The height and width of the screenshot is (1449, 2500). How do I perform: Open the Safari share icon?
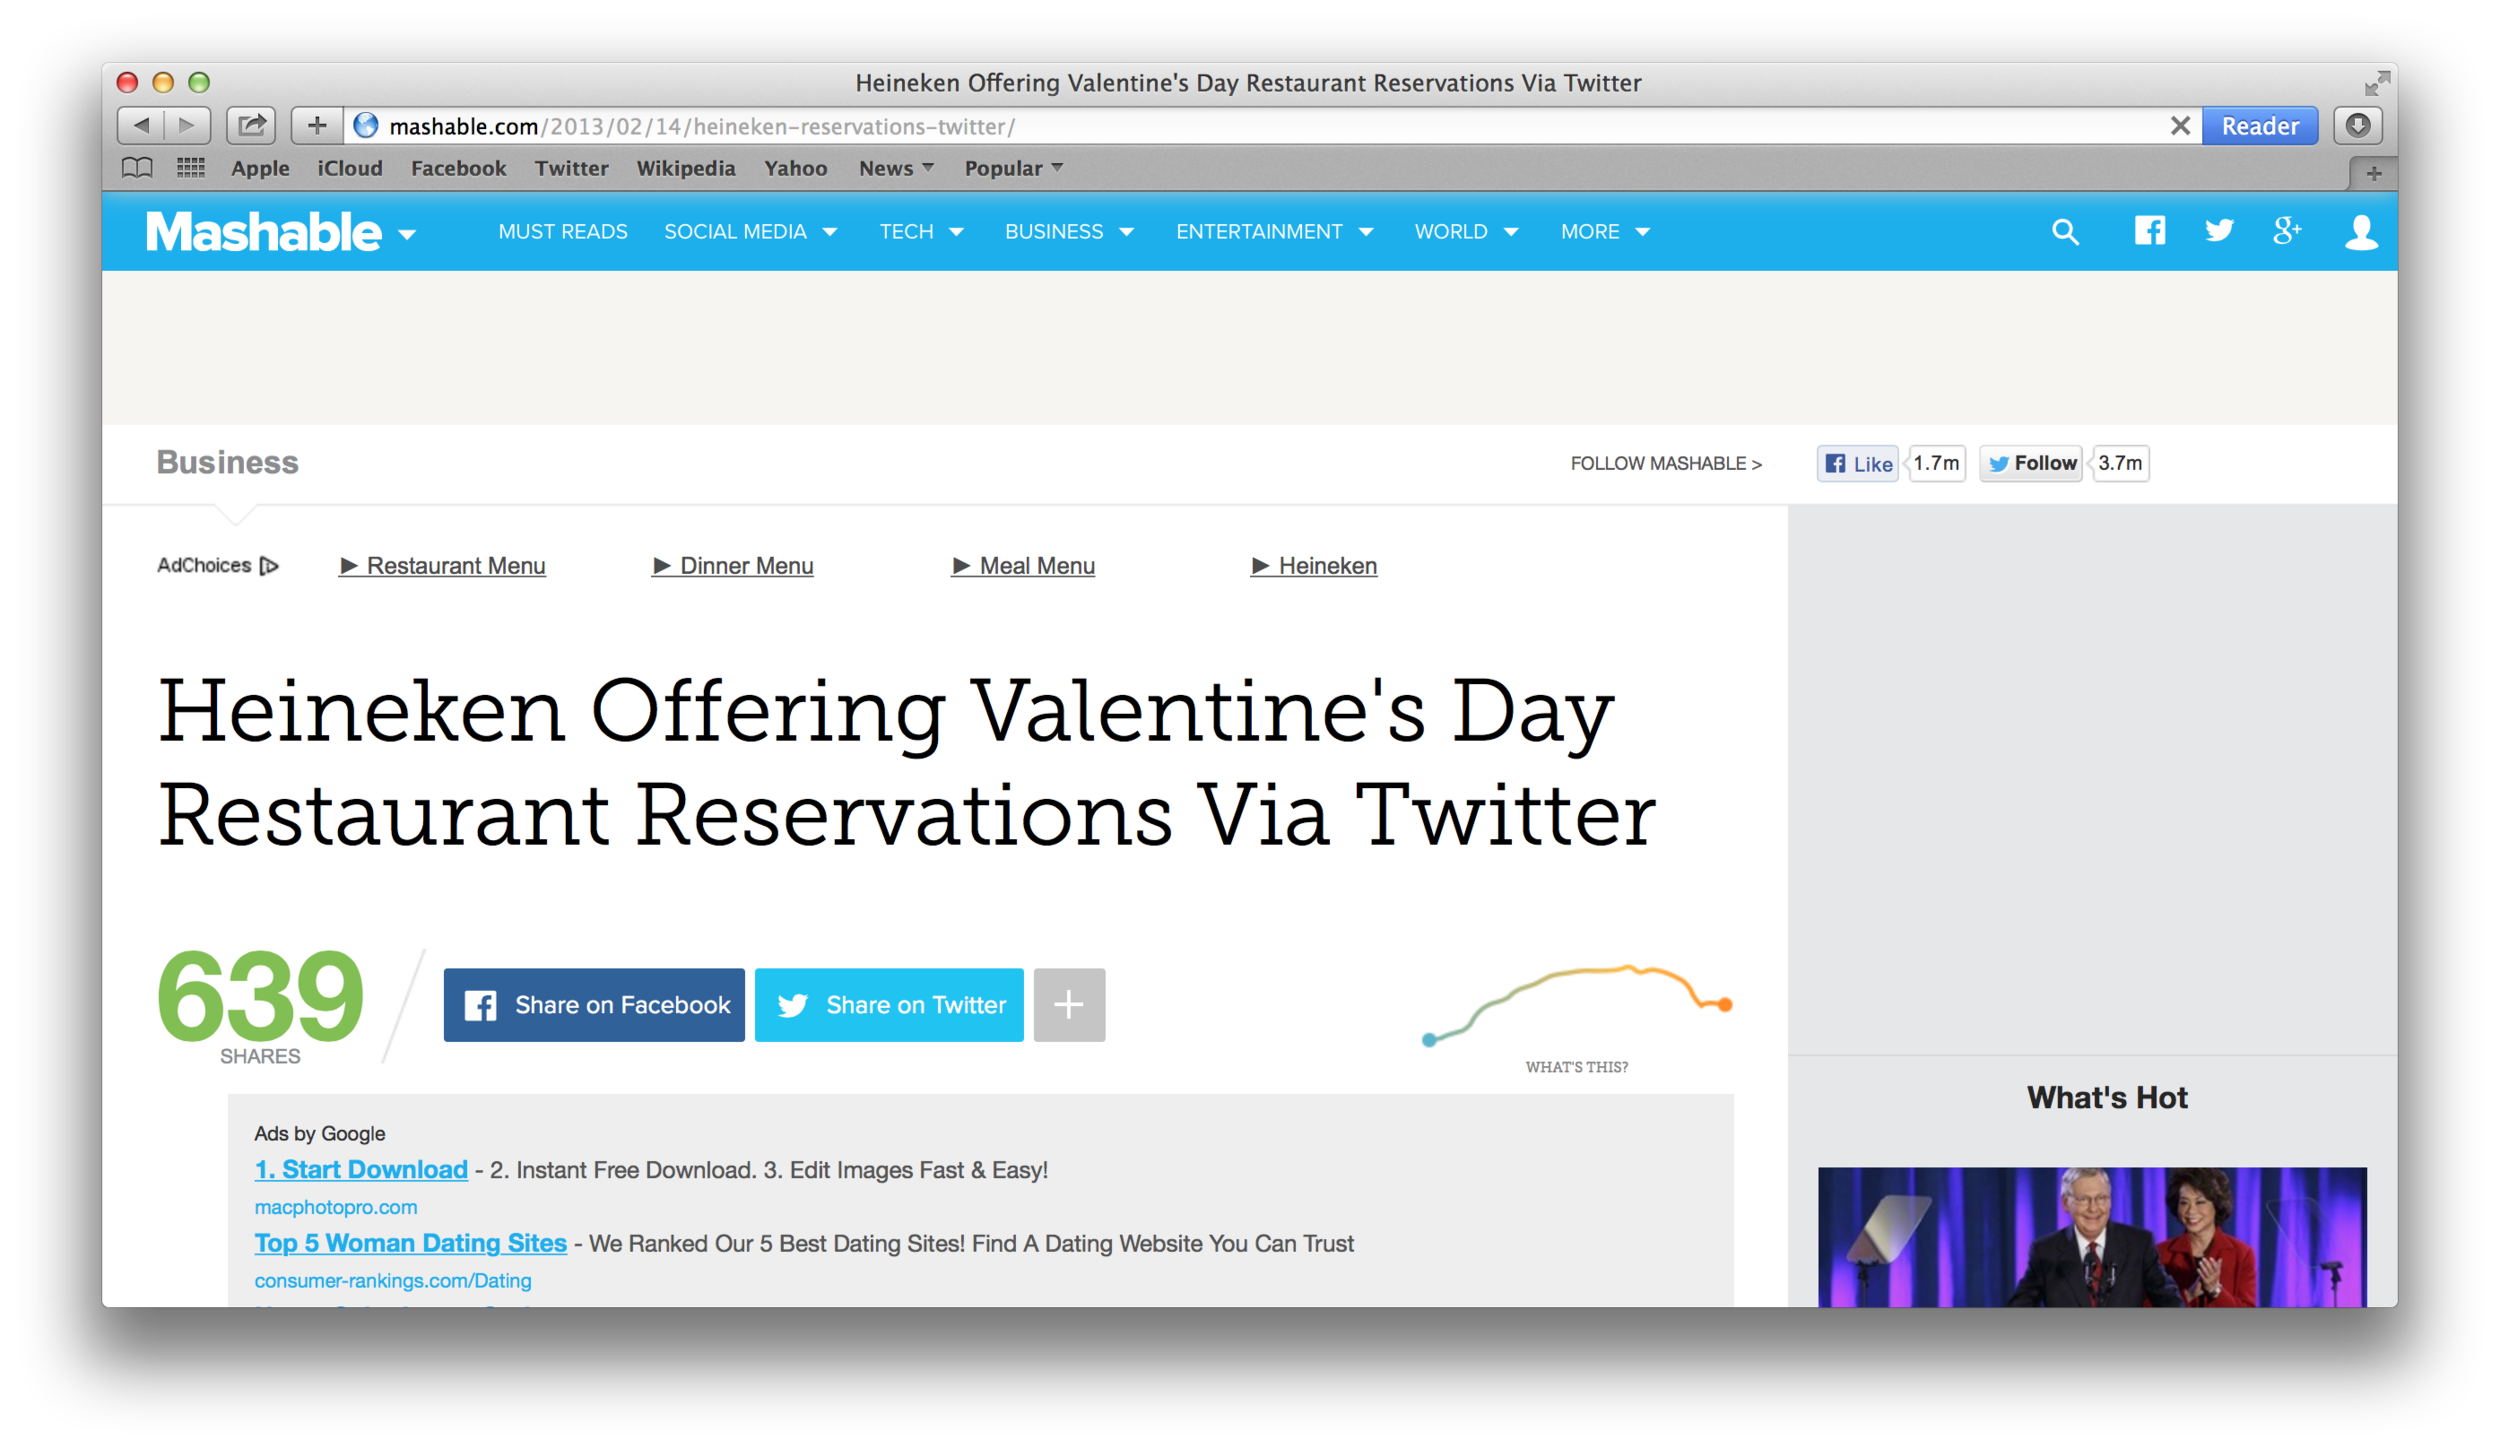251,126
